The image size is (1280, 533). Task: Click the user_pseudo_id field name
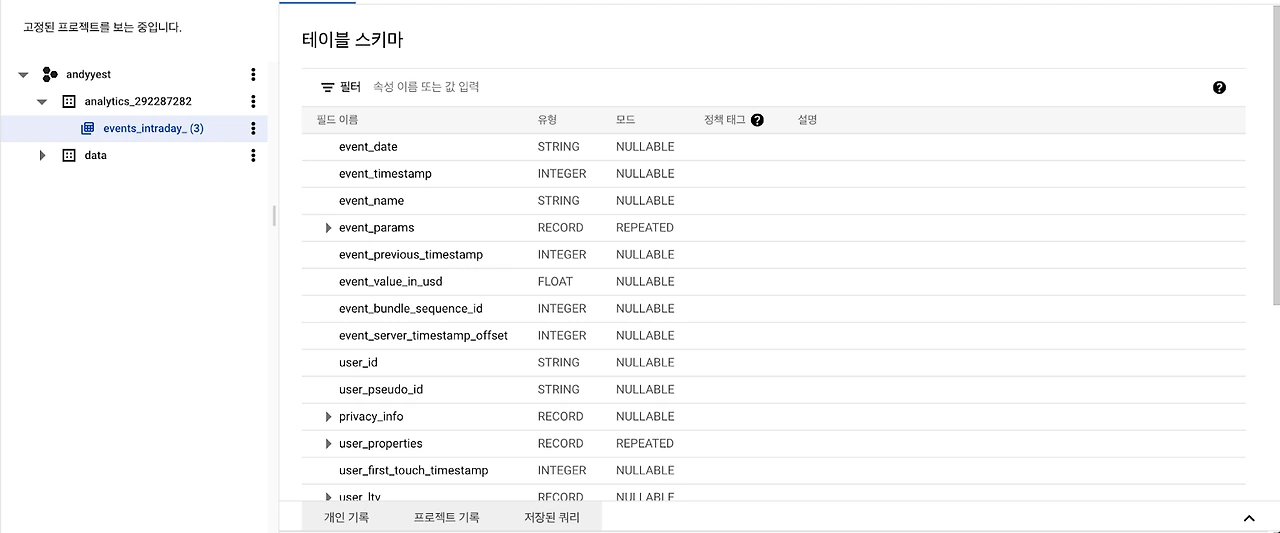(381, 390)
